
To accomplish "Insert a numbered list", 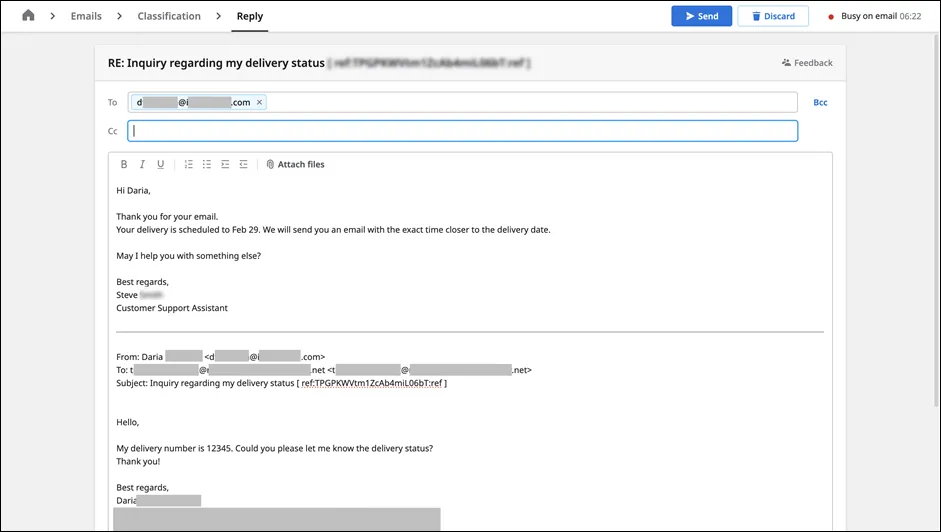I will click(x=188, y=164).
